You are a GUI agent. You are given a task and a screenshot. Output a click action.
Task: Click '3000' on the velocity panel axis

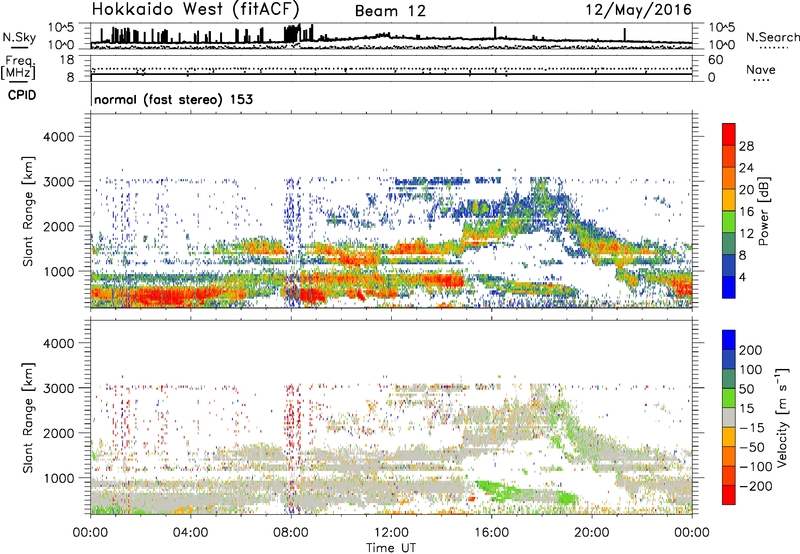[x=58, y=388]
